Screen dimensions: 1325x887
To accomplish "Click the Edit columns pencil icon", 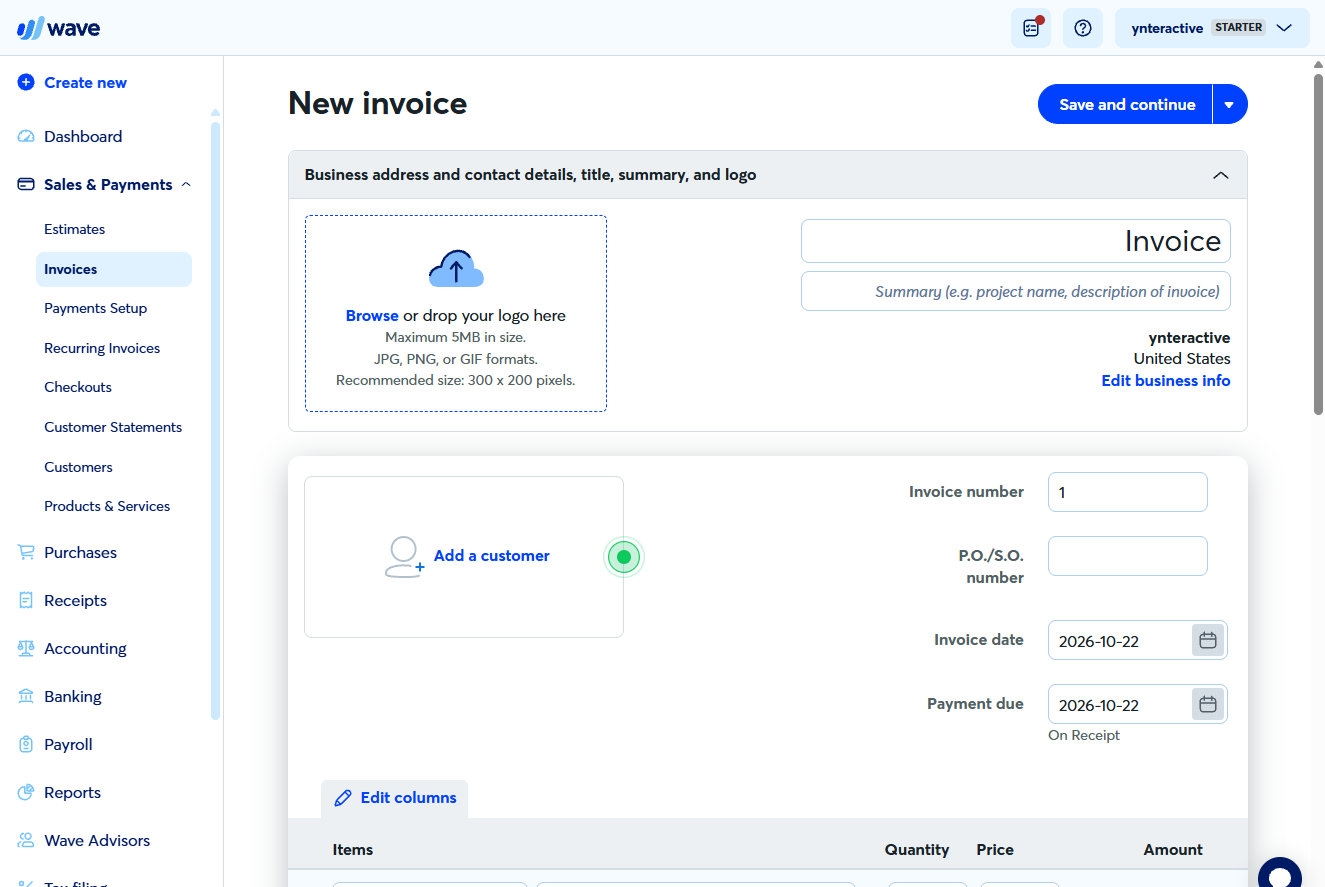I will 343,798.
